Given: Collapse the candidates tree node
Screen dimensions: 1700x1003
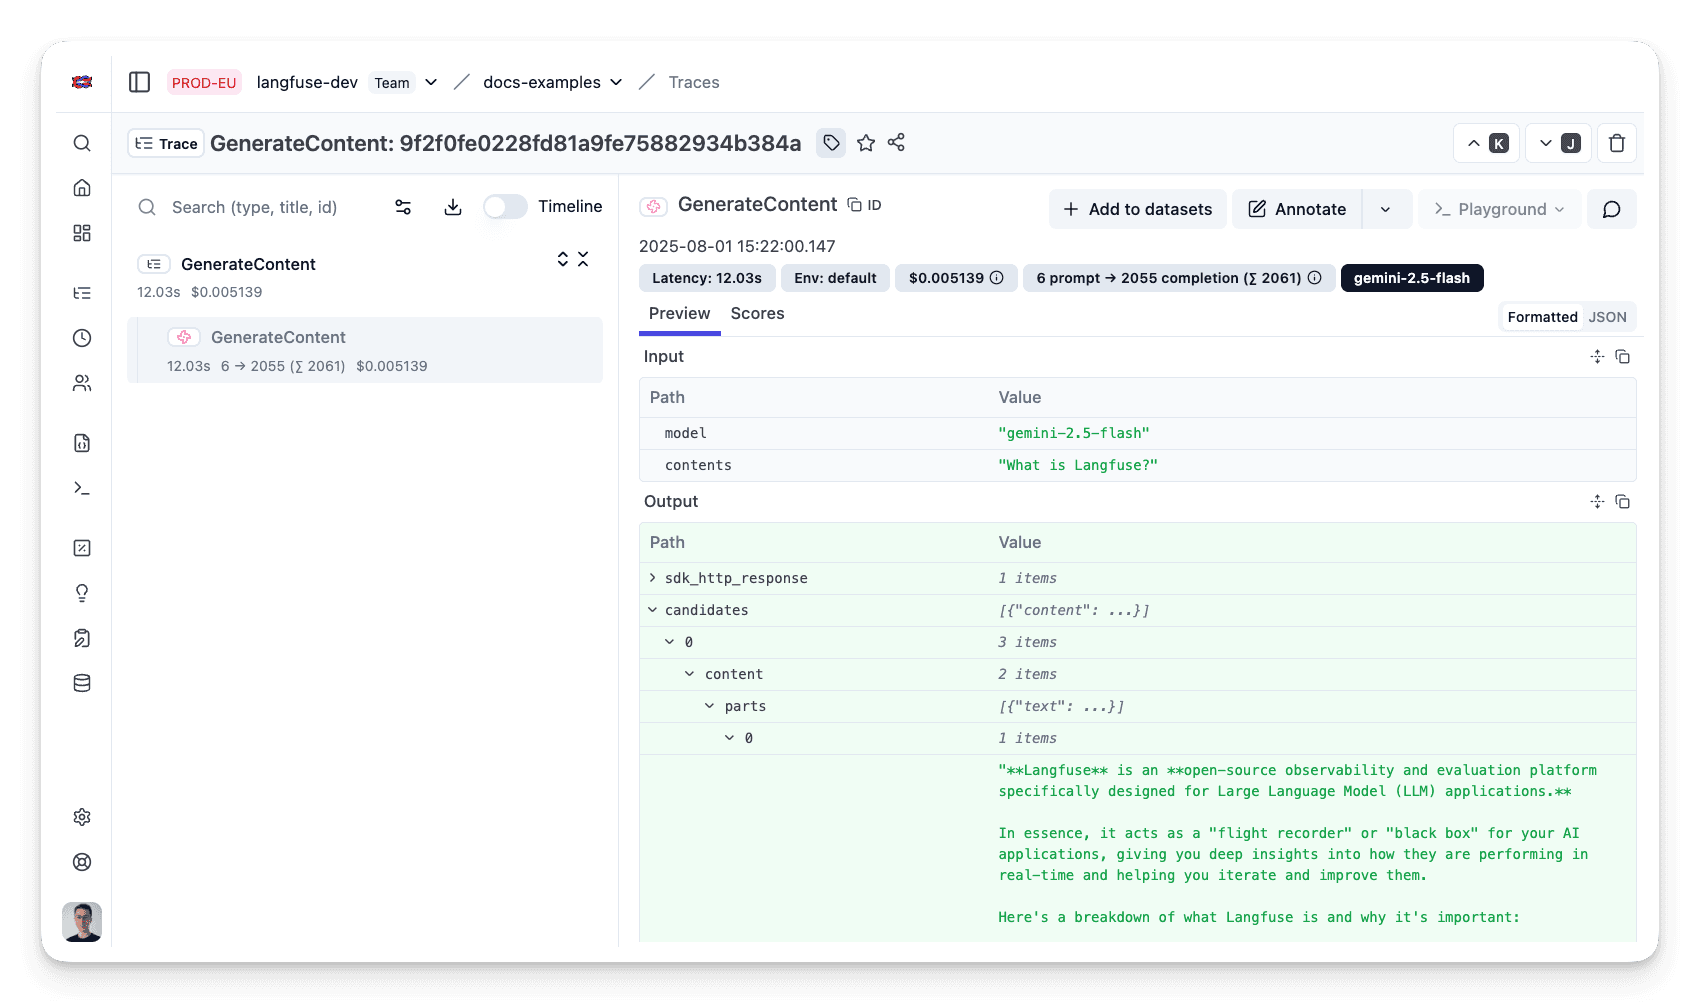Looking at the screenshot, I should [653, 610].
